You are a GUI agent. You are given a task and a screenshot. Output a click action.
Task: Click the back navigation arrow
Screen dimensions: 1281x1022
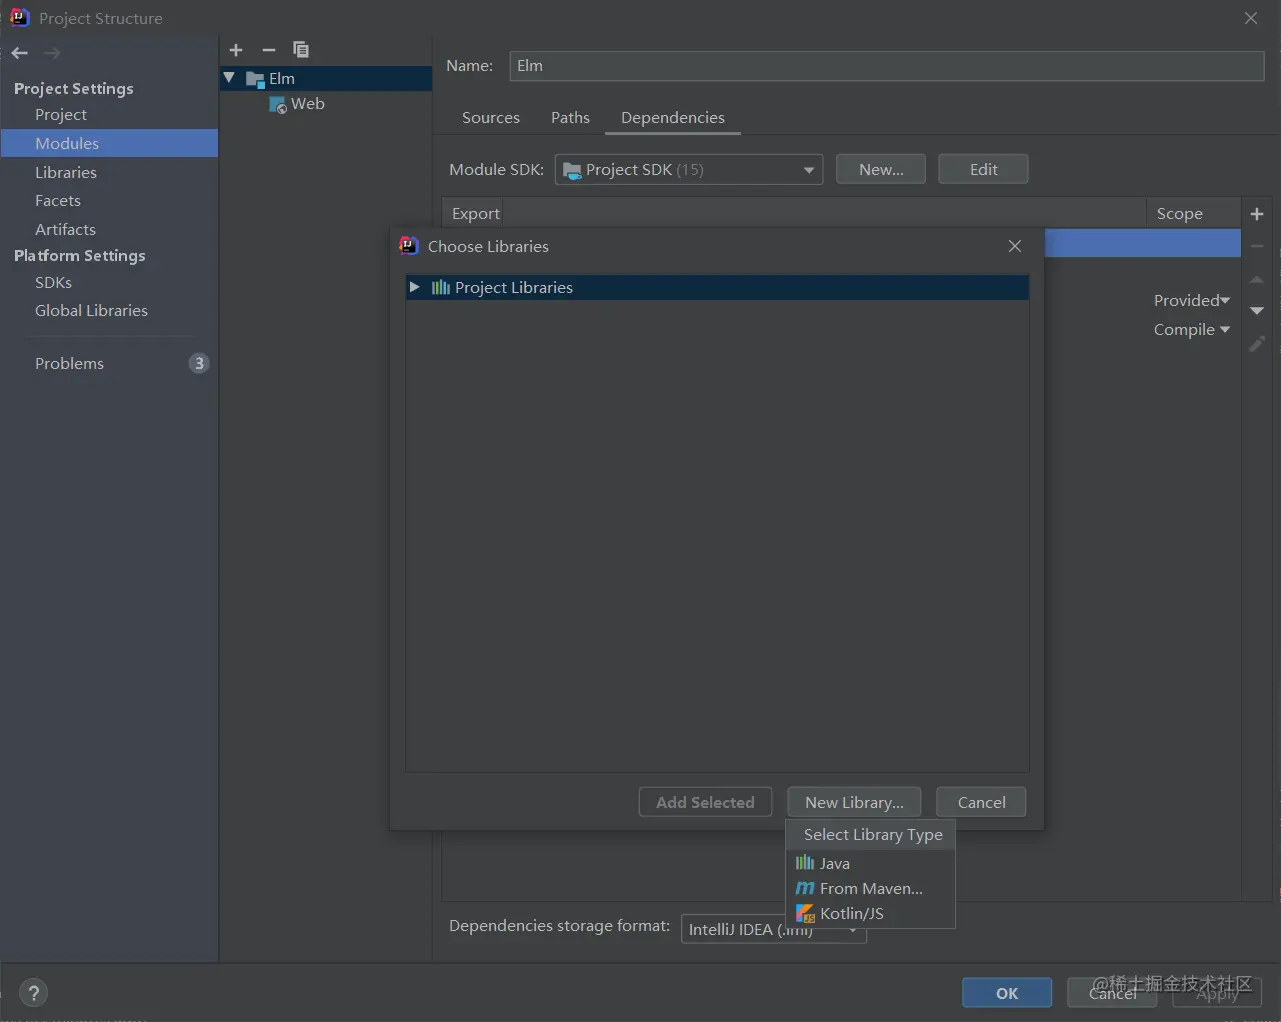coord(20,53)
